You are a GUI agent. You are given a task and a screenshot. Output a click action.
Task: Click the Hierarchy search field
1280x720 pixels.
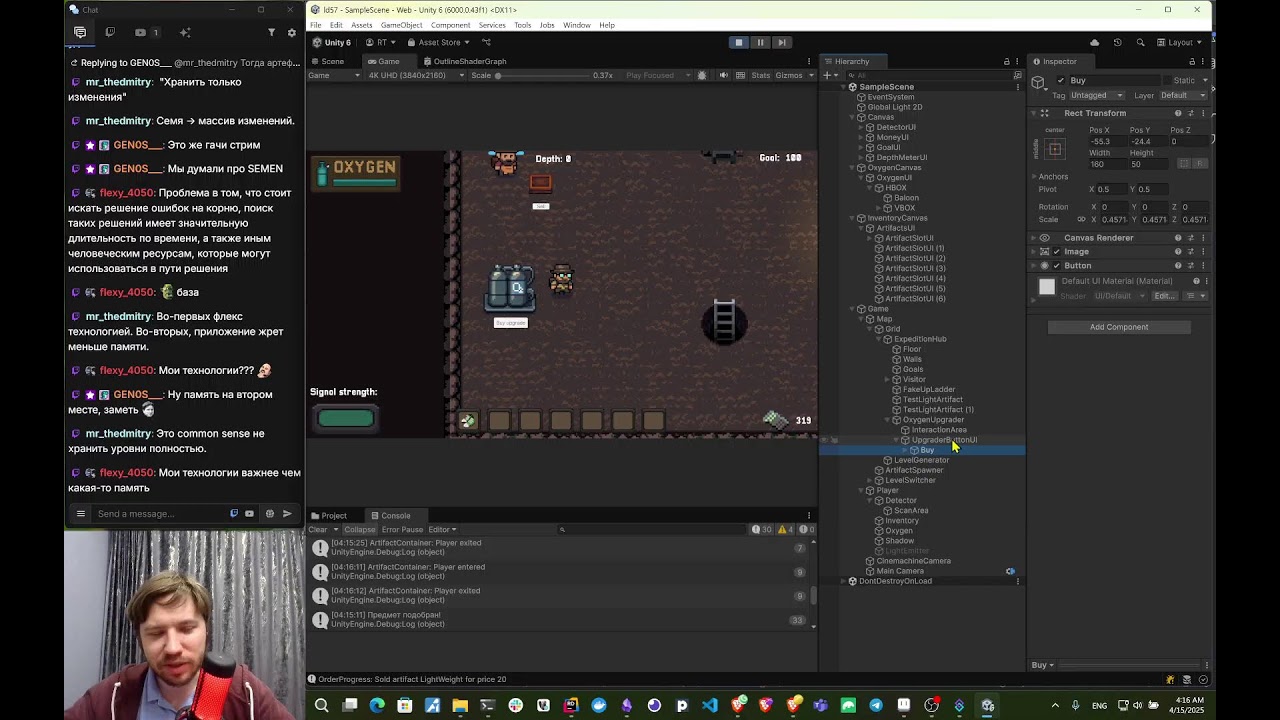(x=927, y=75)
